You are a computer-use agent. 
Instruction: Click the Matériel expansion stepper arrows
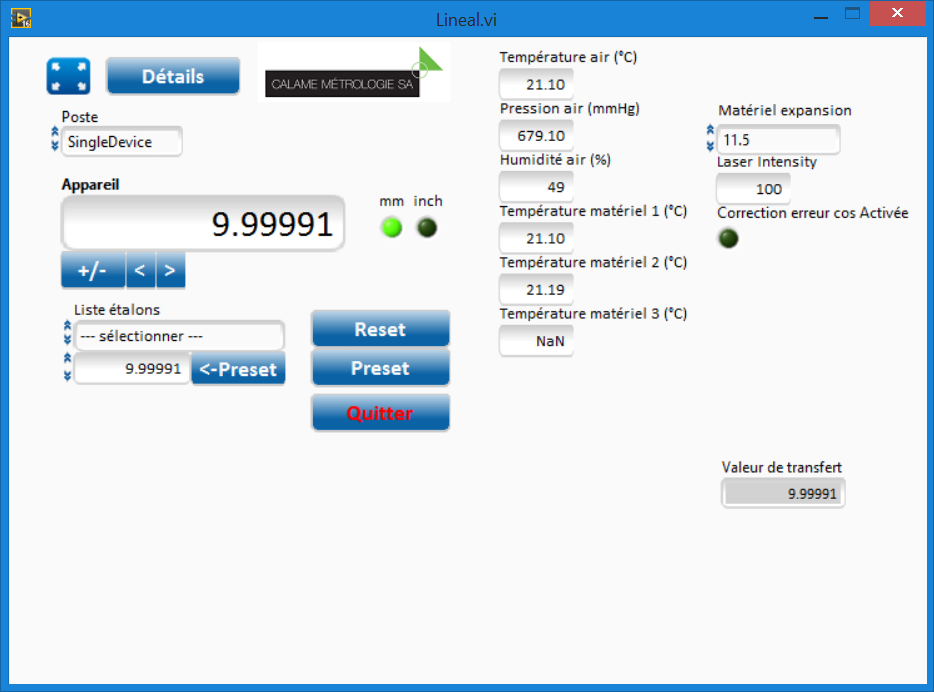click(710, 139)
